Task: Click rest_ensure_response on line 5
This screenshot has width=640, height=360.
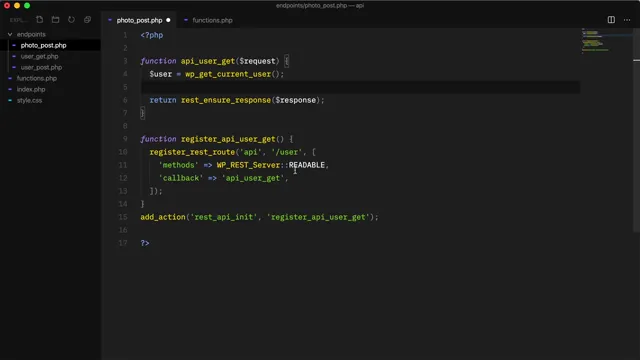Action: (226, 100)
